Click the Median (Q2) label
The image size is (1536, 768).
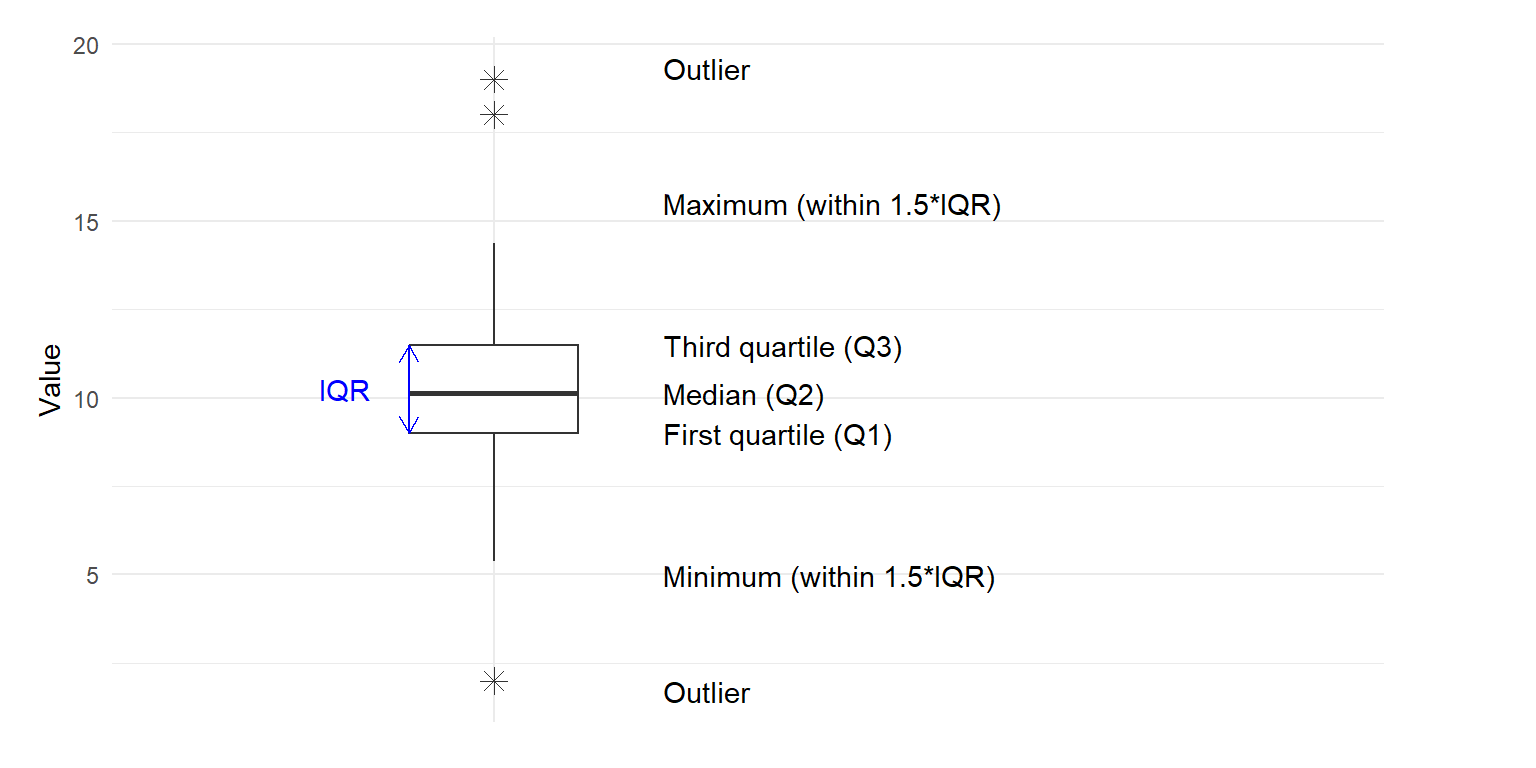tap(743, 396)
